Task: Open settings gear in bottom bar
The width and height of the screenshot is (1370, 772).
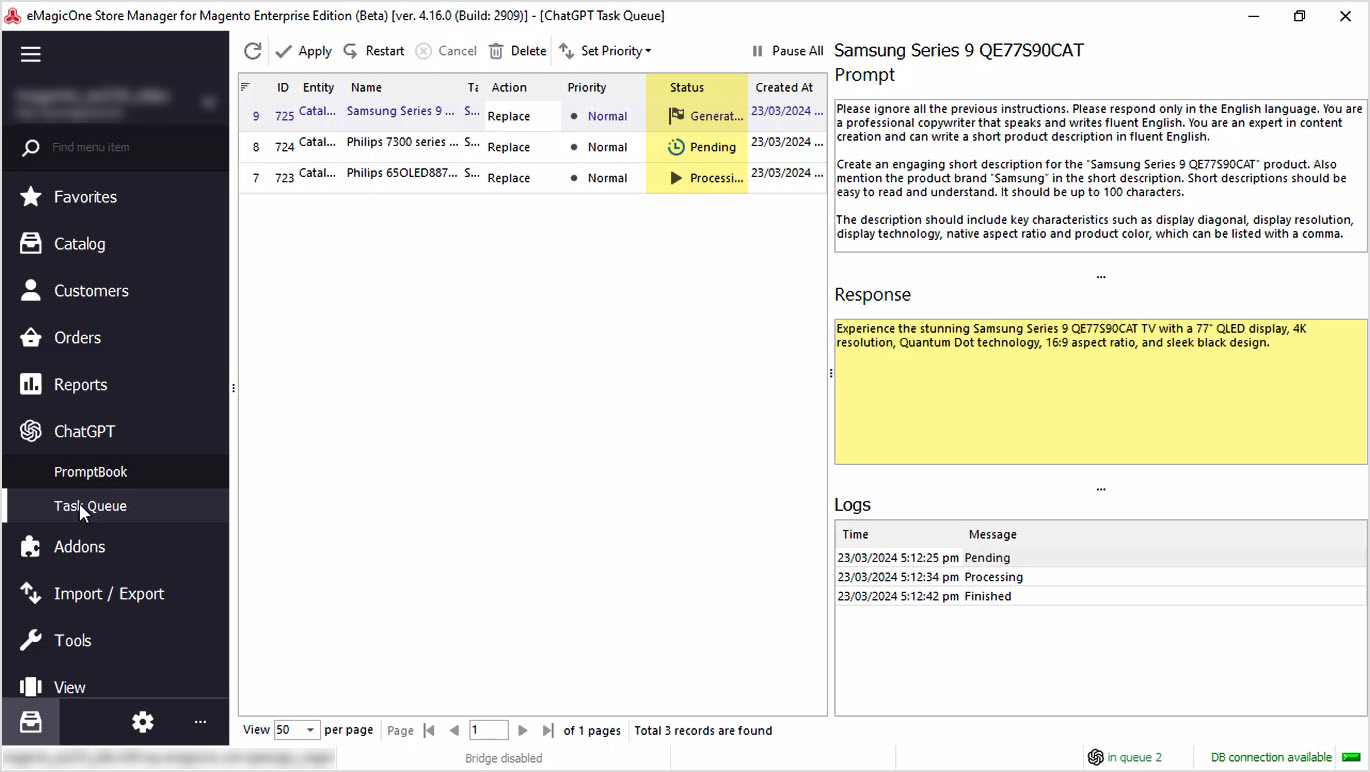Action: [x=143, y=722]
